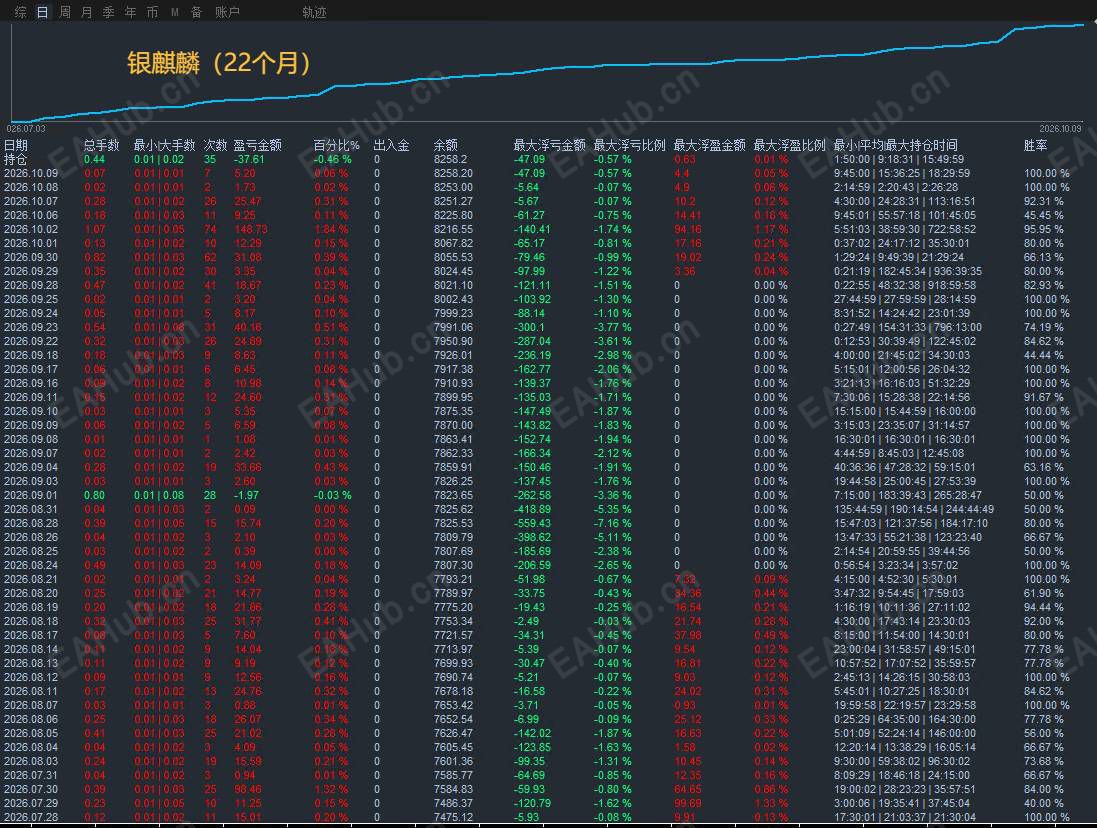The width and height of the screenshot is (1097, 828).
Task: Click the 余额 column header
Action: pyautogui.click(x=446, y=145)
